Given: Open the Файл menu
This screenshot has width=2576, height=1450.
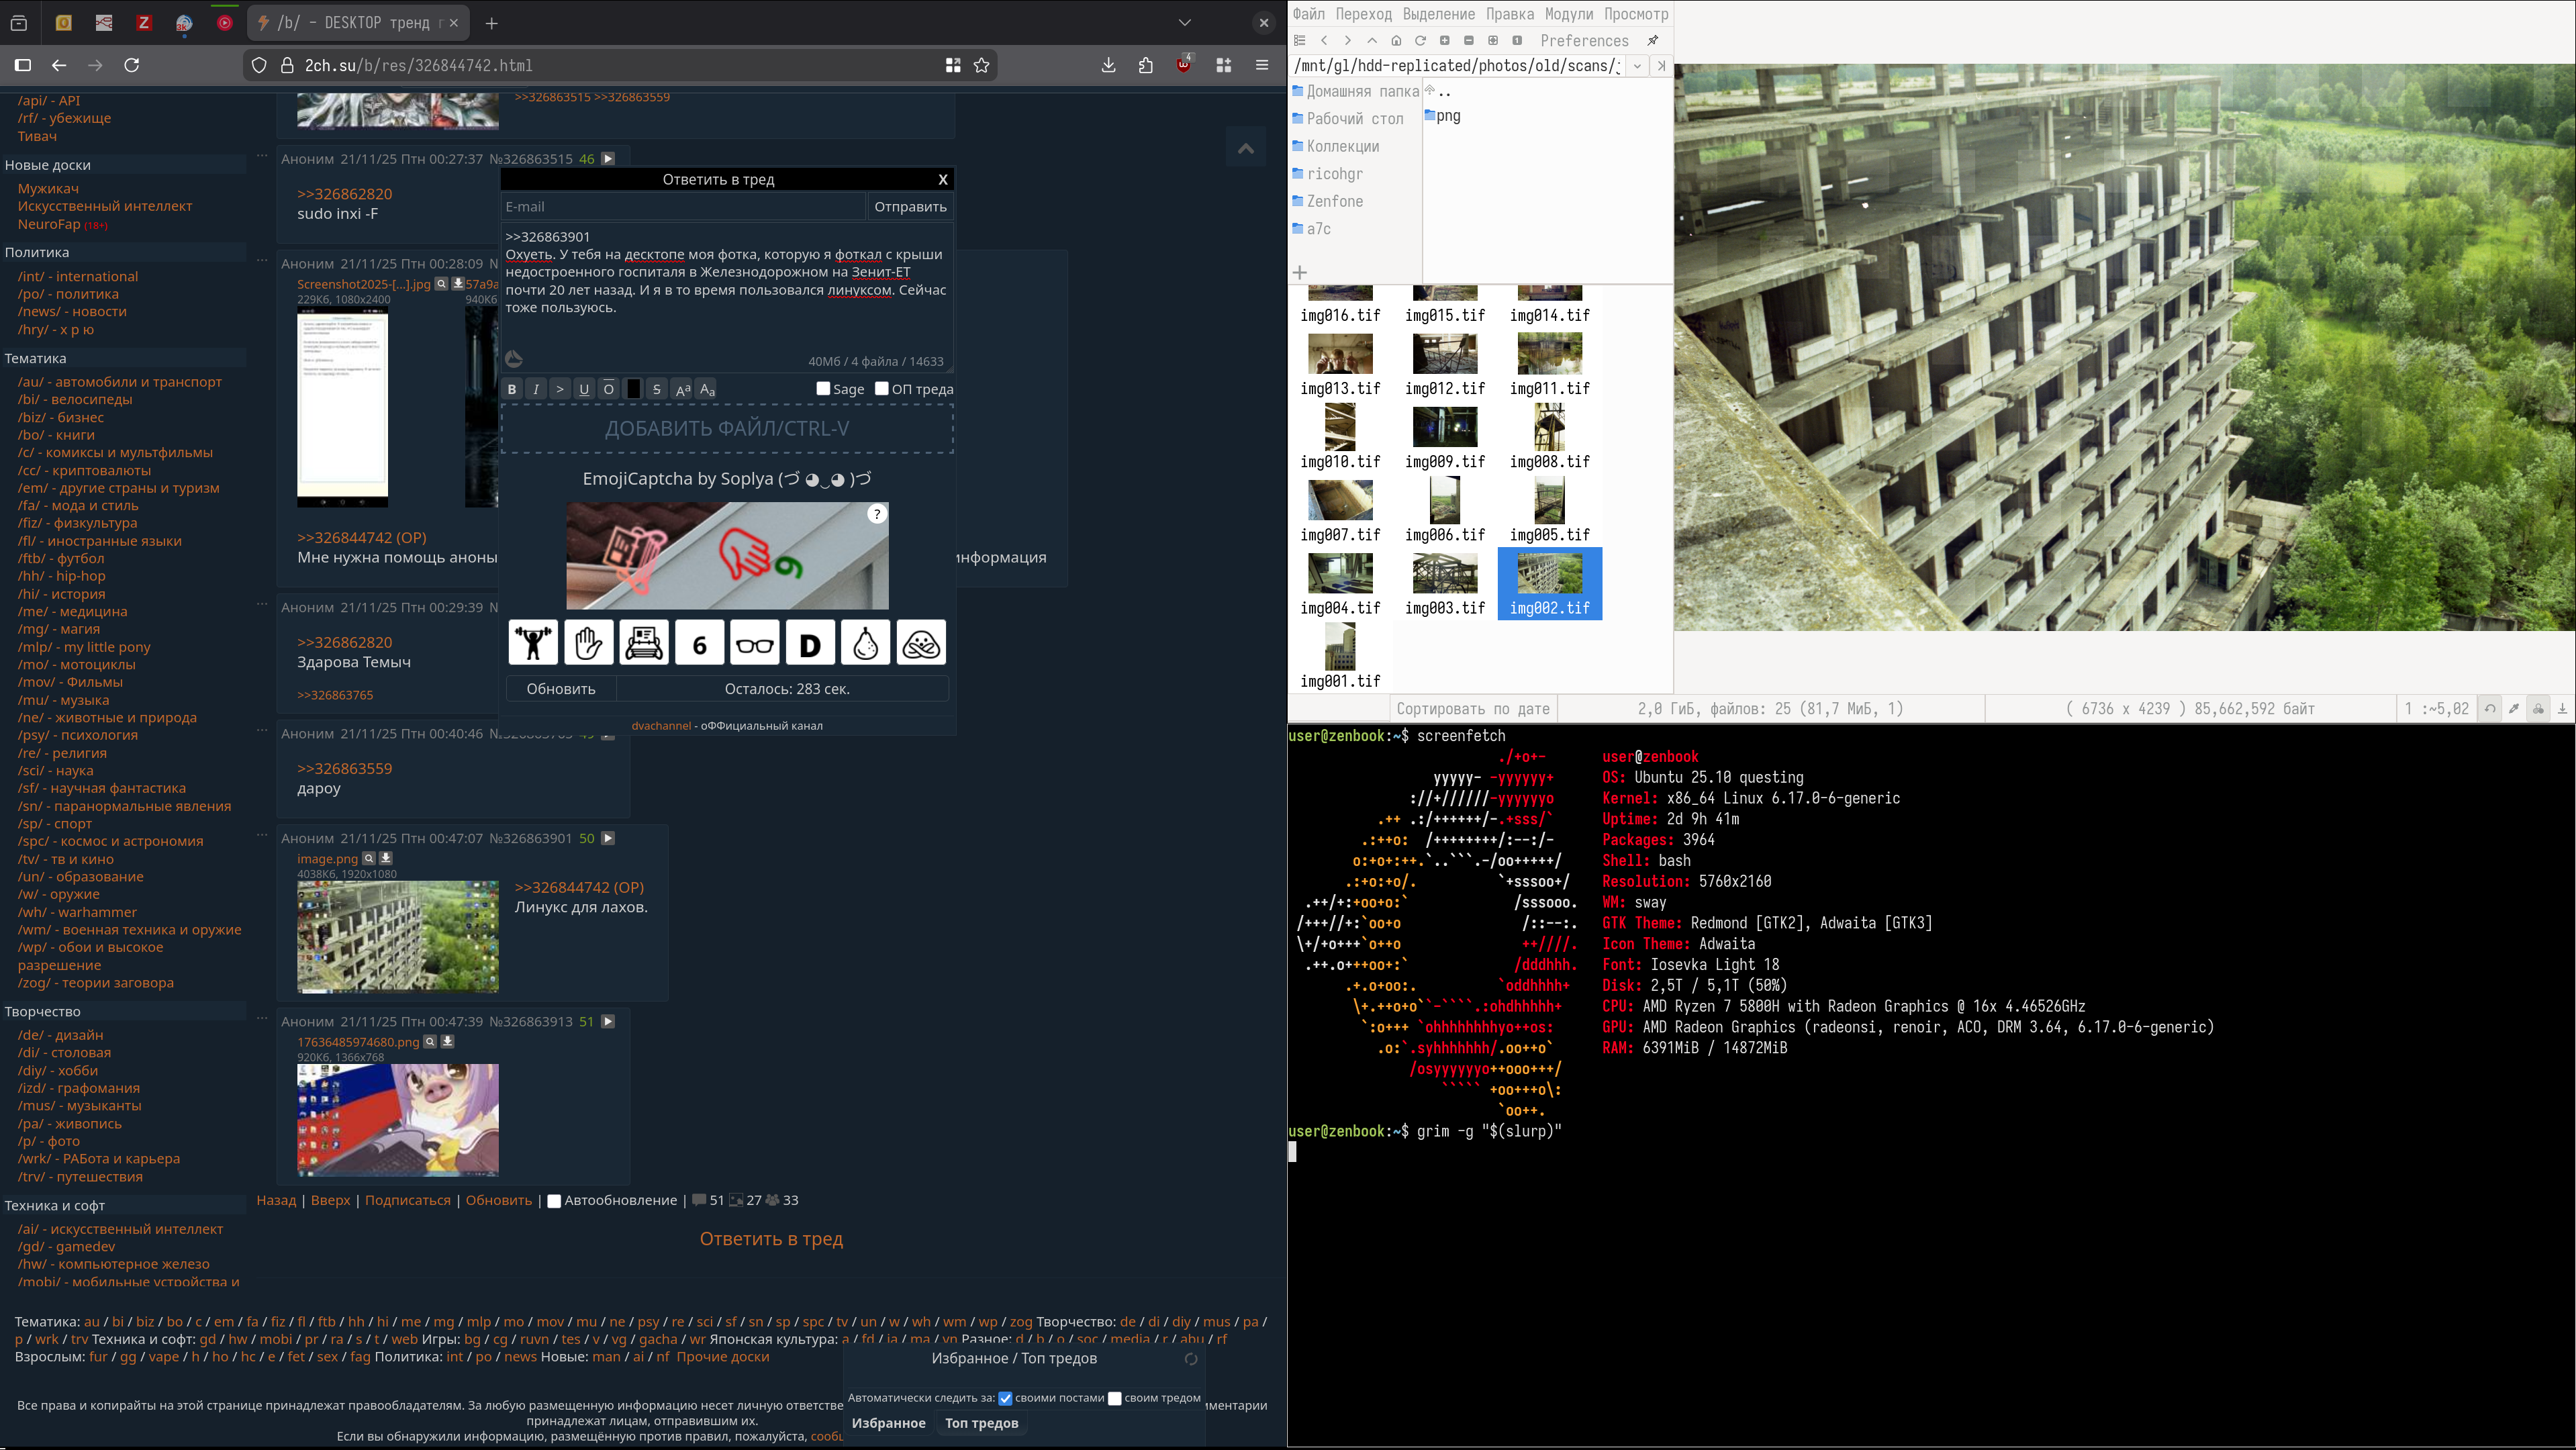Looking at the screenshot, I should 1308,14.
